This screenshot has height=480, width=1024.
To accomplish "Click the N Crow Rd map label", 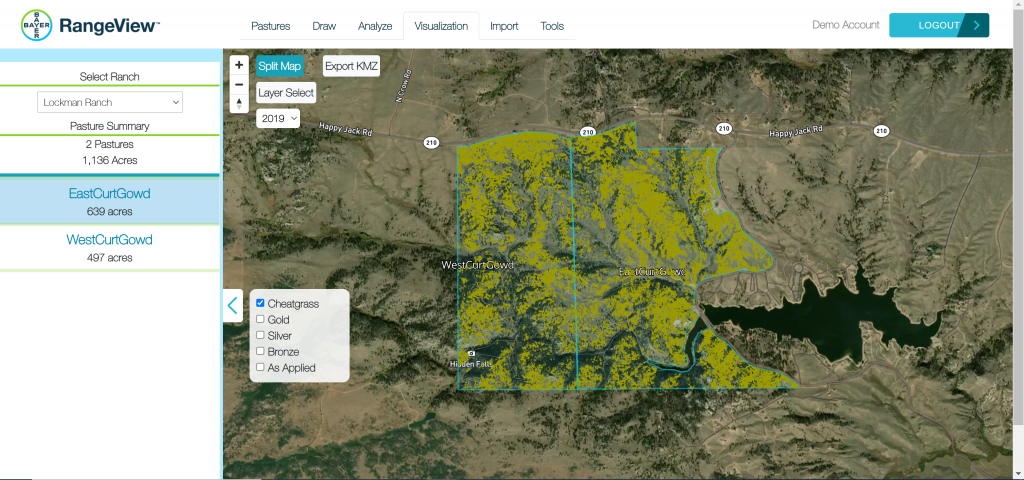I will [x=404, y=86].
